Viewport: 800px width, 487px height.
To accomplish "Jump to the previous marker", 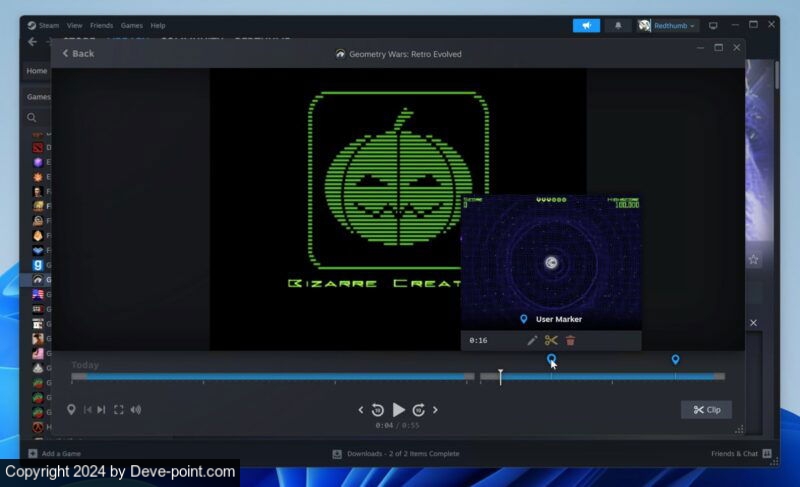I will (x=87, y=409).
